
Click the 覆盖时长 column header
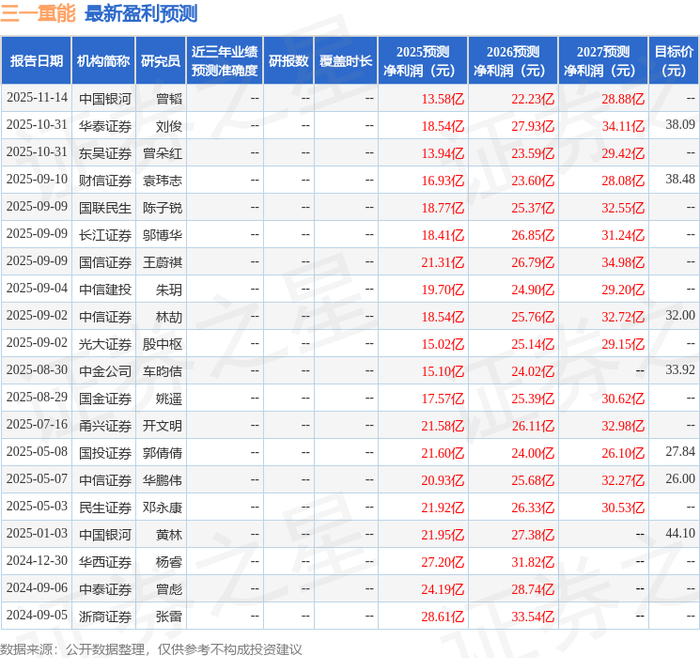pos(346,61)
